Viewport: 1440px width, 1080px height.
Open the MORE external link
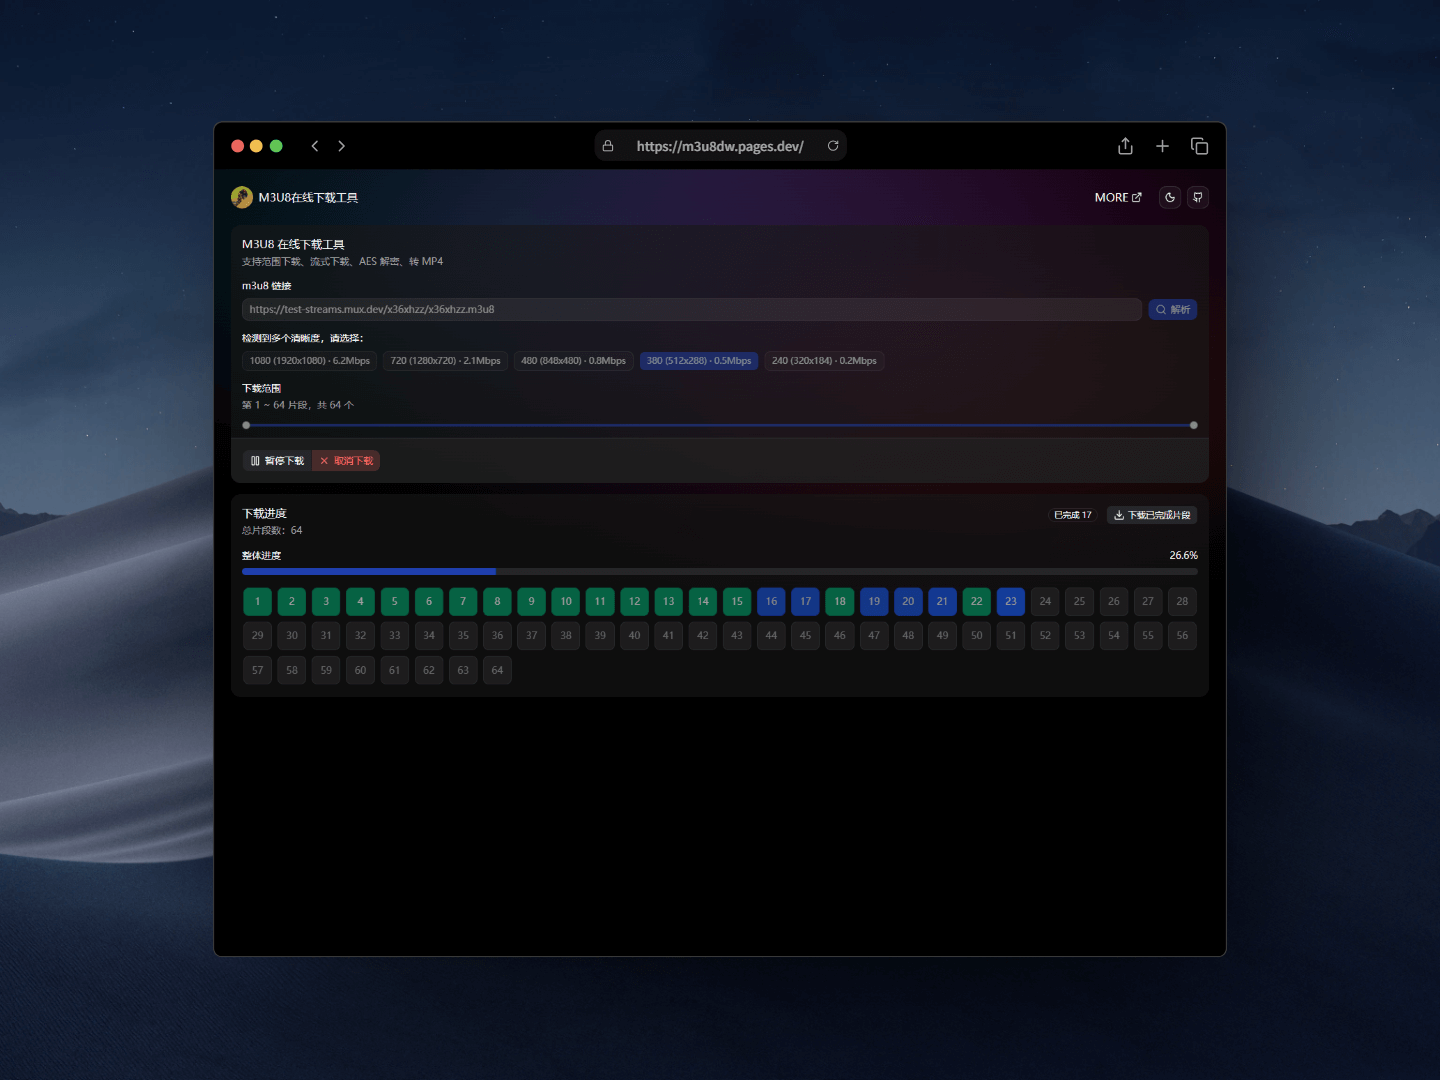tap(1117, 197)
